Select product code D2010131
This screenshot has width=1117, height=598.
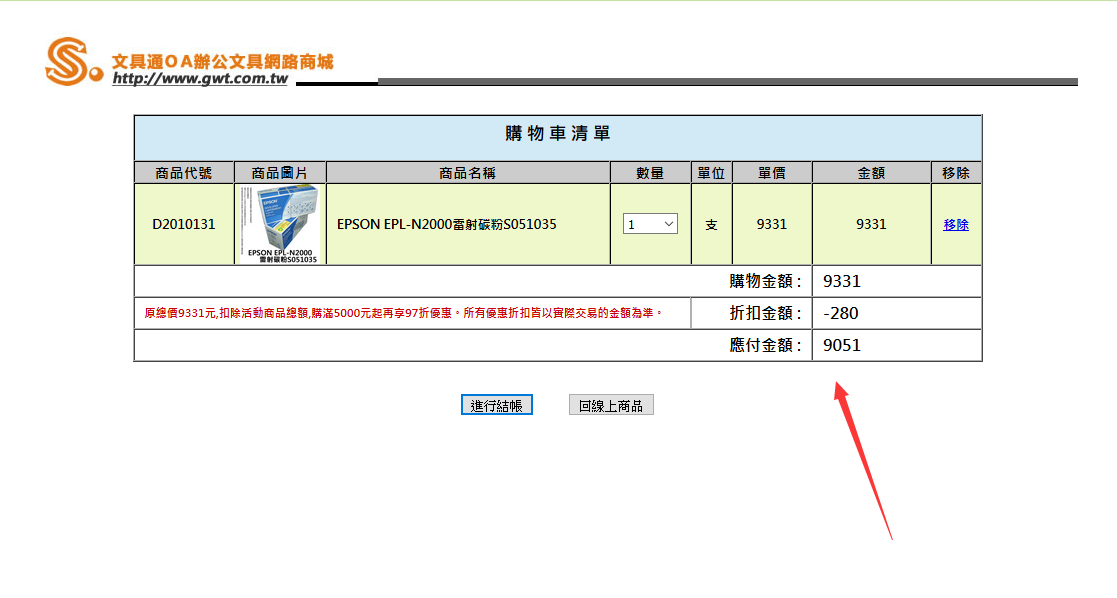point(184,225)
